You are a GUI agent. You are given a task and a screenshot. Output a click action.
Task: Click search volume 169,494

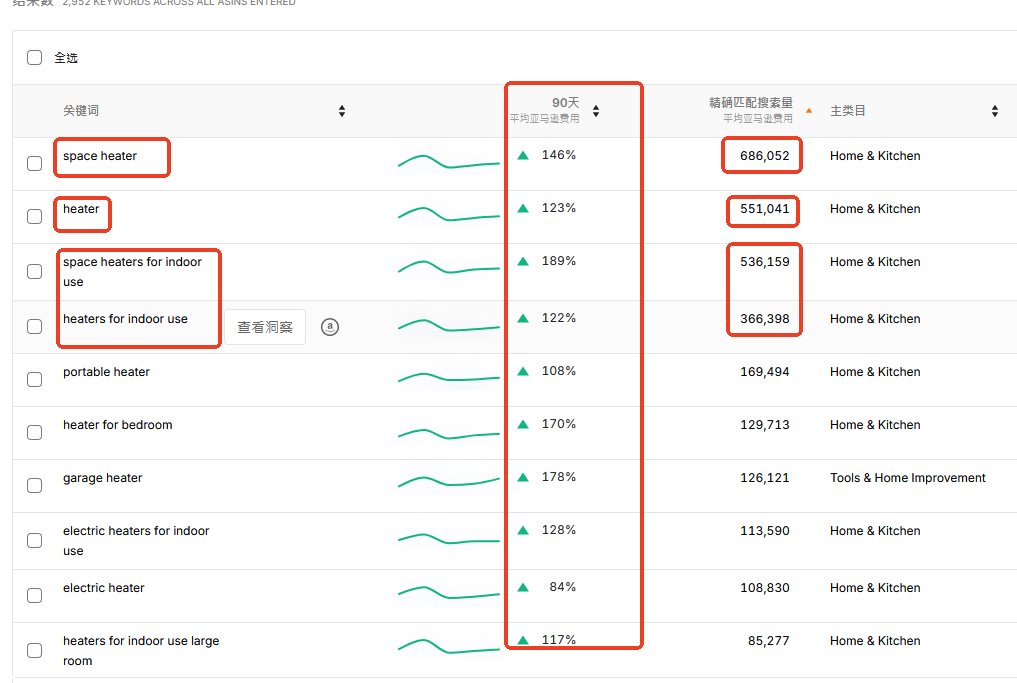[x=765, y=372]
